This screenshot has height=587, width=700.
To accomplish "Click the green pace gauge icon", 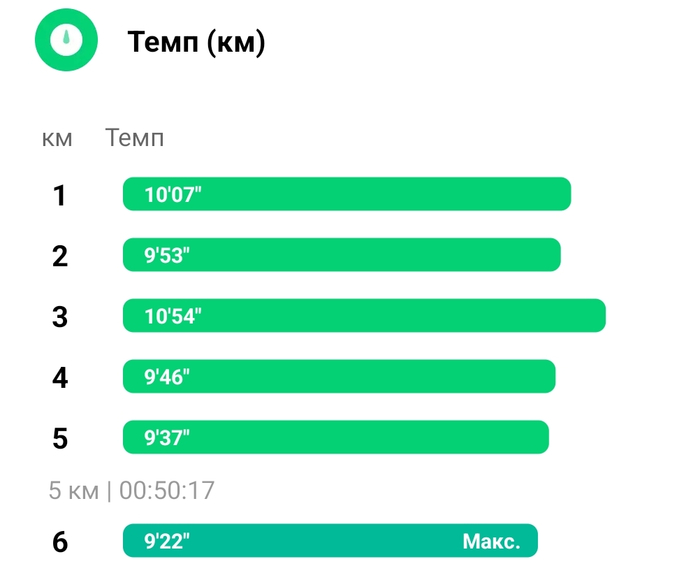I will 66,40.
